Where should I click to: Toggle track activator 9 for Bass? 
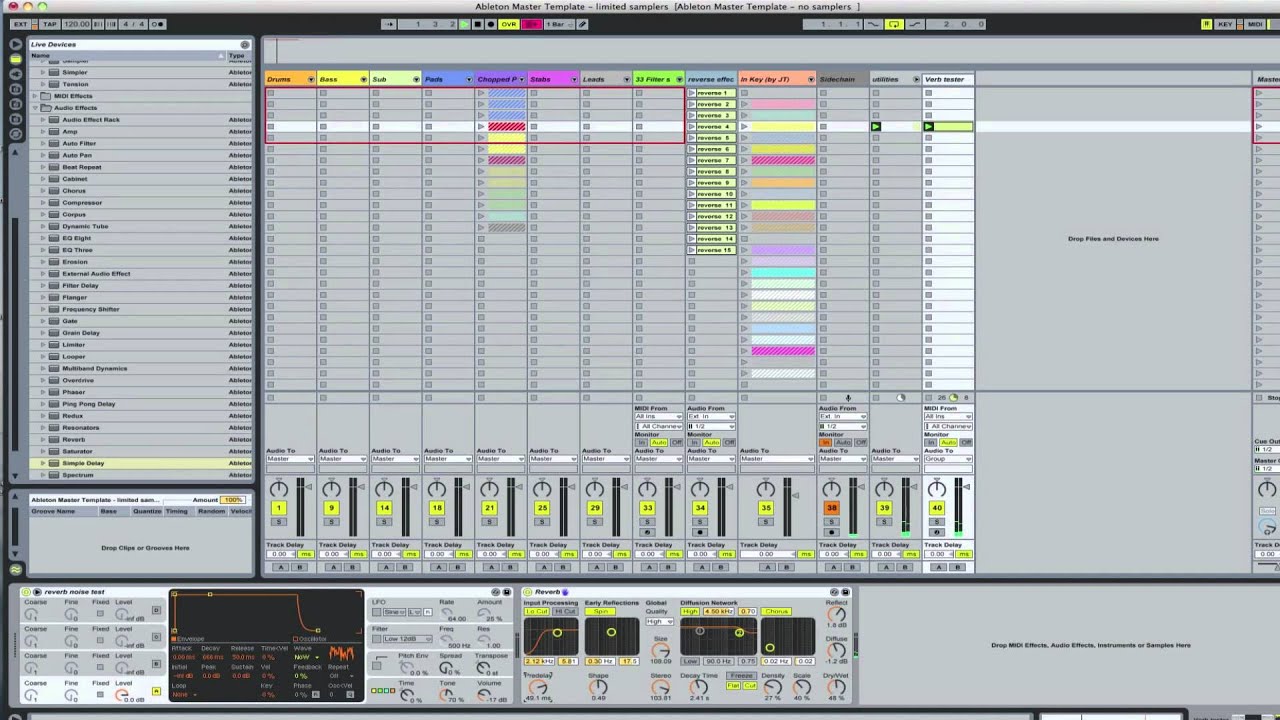click(331, 508)
